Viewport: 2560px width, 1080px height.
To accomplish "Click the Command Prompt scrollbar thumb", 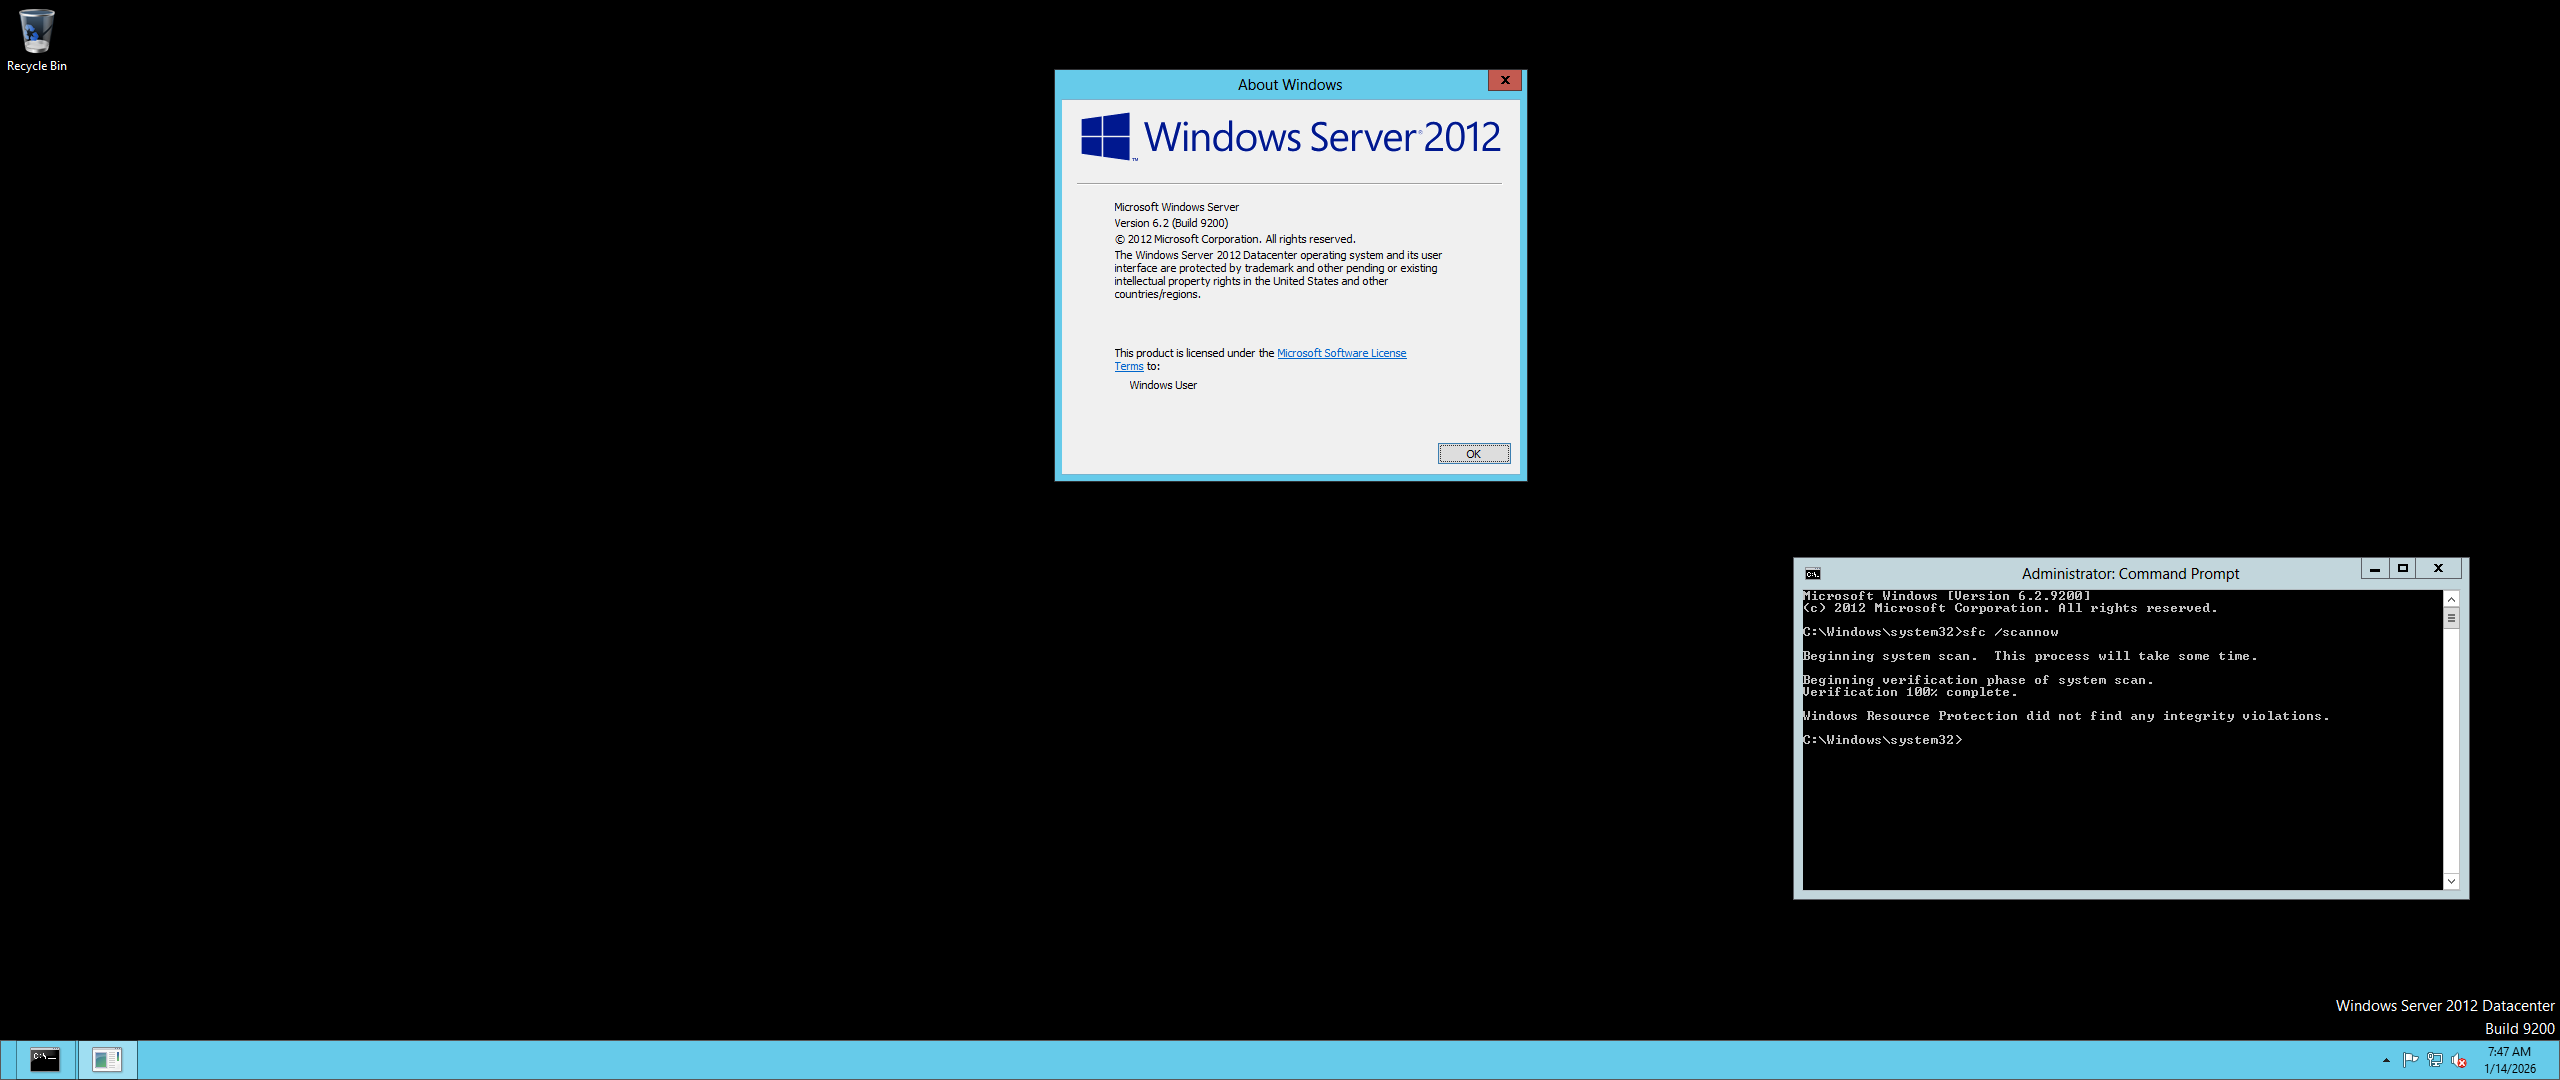I will [x=2451, y=618].
